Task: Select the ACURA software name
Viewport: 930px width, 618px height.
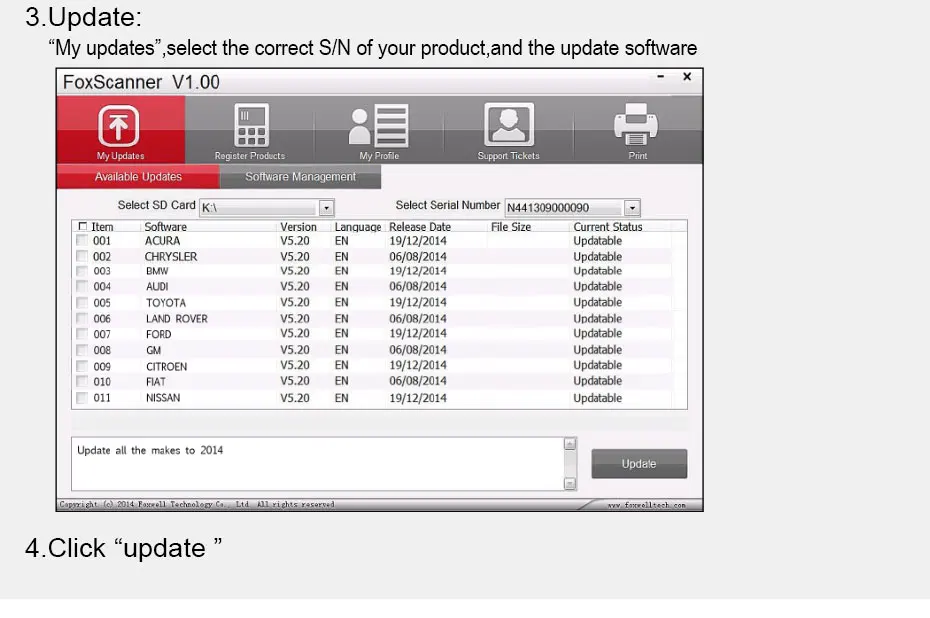Action: coord(163,241)
